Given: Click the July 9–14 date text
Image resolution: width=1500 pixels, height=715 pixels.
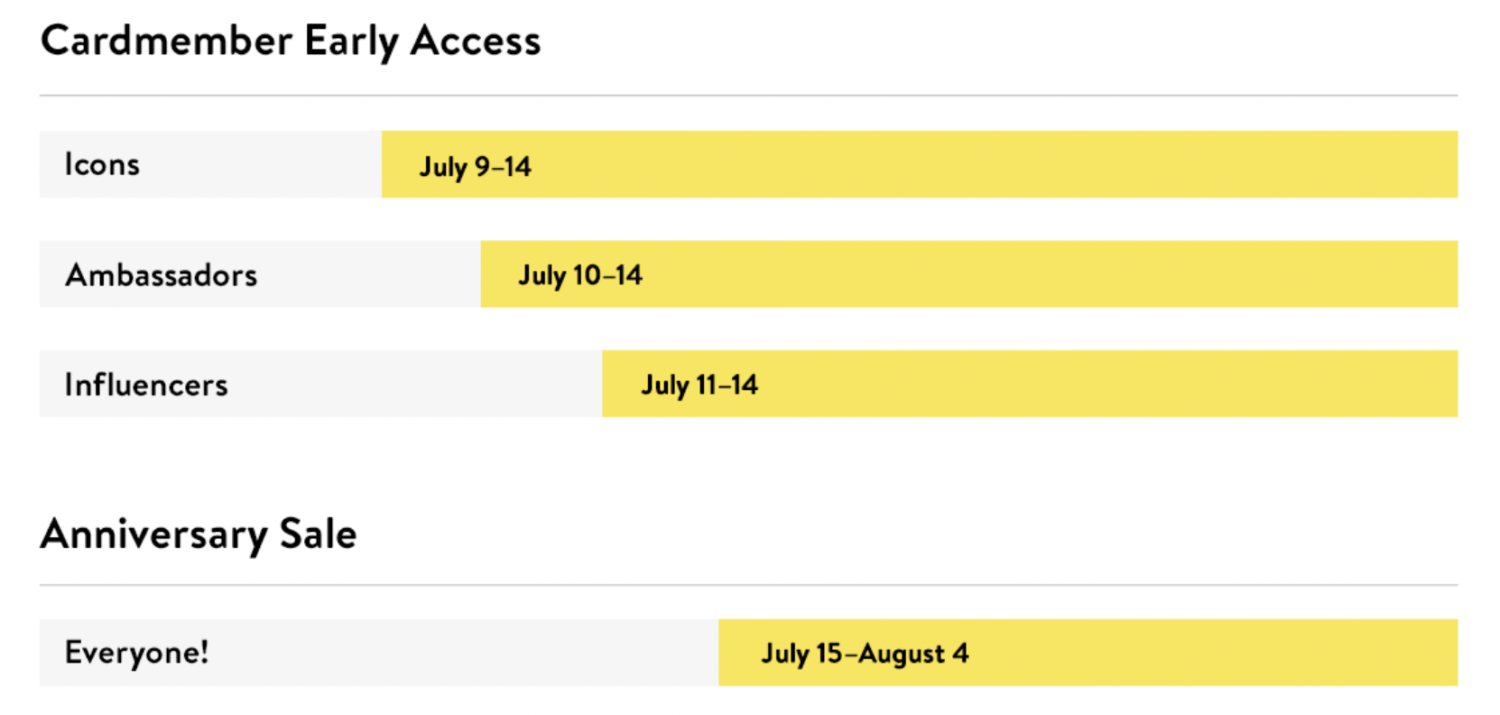Looking at the screenshot, I should [x=475, y=166].
